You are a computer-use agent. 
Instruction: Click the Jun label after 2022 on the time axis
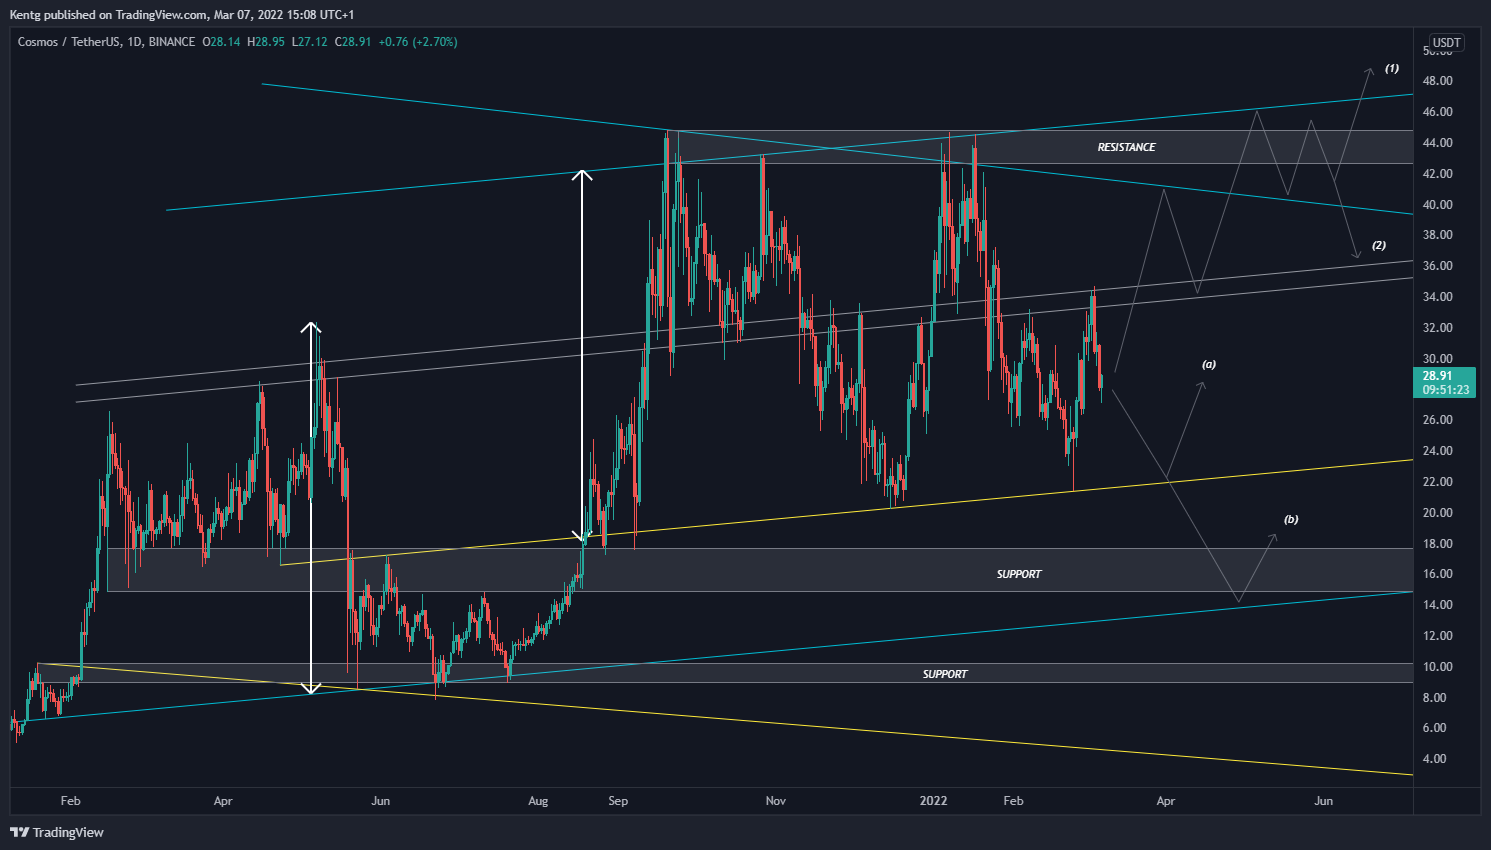[1323, 801]
